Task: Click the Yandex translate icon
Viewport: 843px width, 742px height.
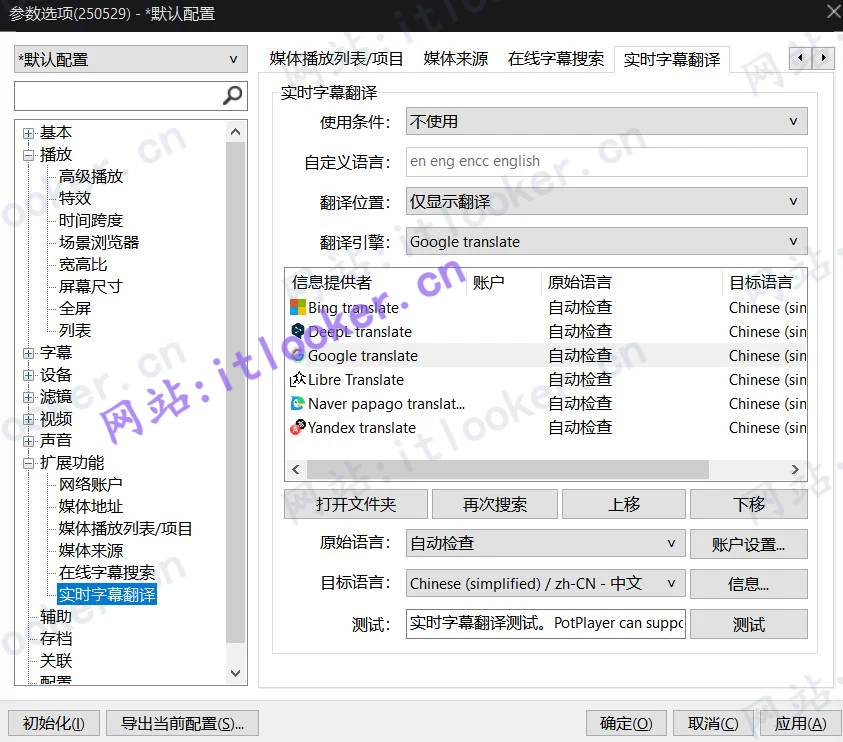Action: (298, 428)
